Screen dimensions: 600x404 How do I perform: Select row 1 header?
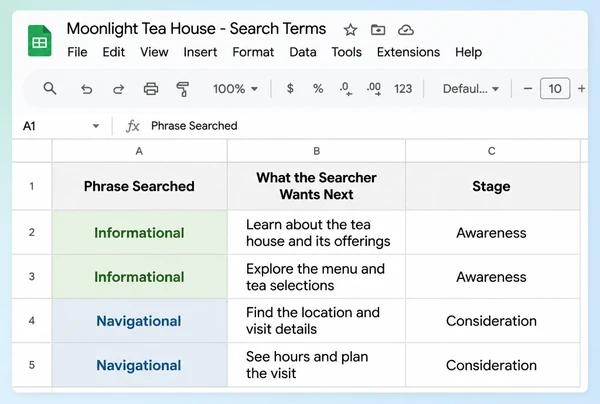point(32,186)
